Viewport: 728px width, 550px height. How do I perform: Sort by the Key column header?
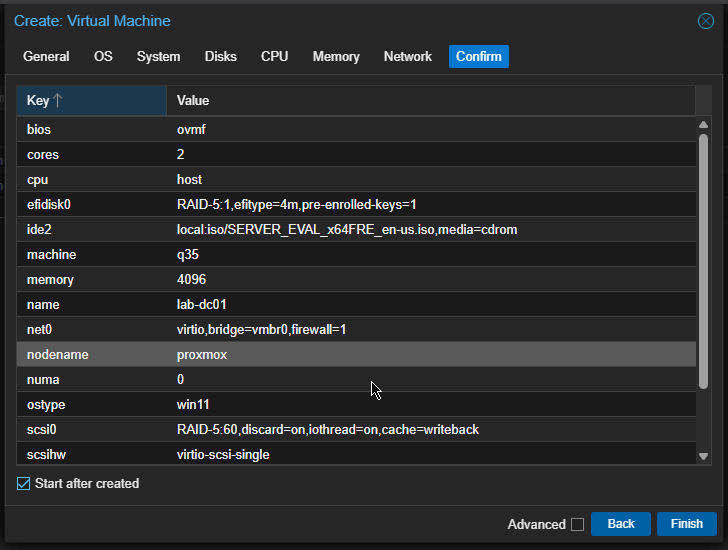91,100
